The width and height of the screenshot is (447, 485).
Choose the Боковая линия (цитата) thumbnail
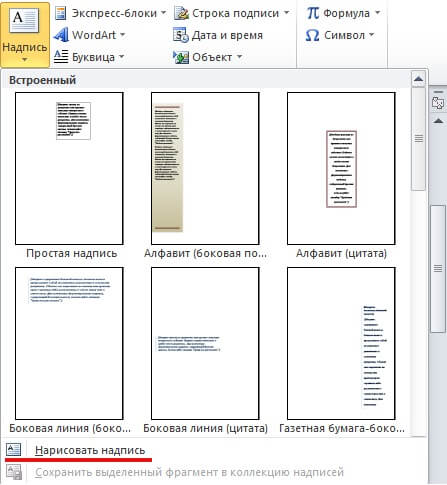[205, 343]
